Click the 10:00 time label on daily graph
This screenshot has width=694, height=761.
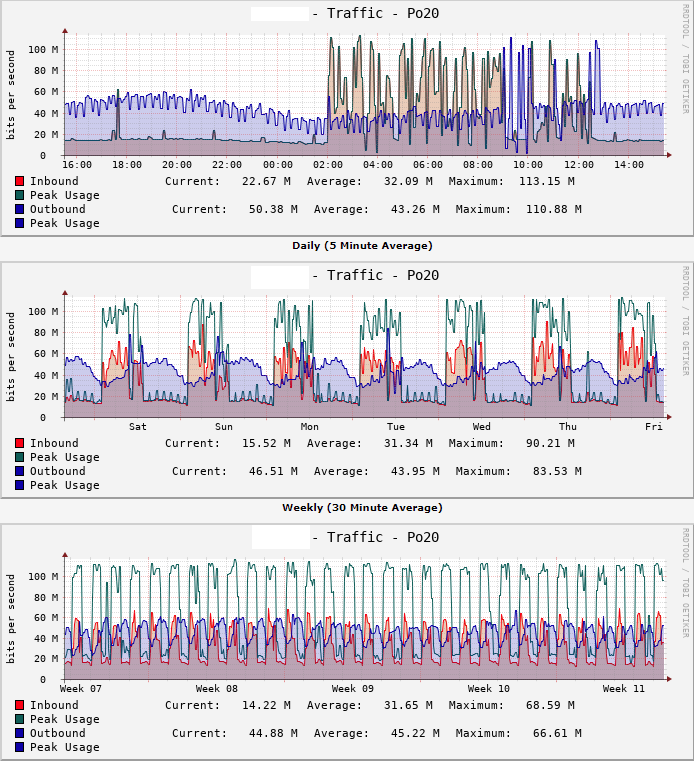click(x=528, y=165)
